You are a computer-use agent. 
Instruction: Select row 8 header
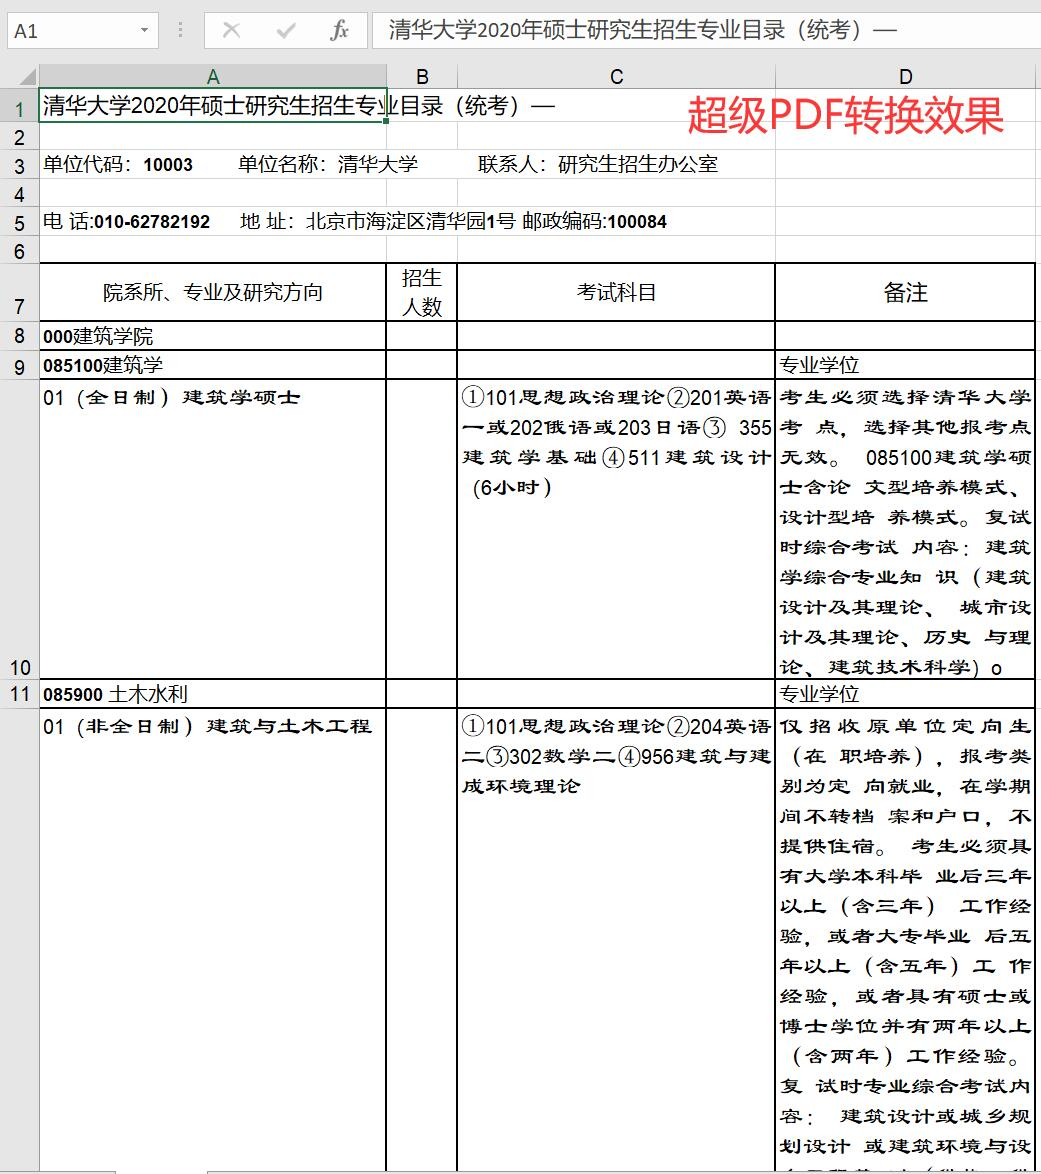19,336
